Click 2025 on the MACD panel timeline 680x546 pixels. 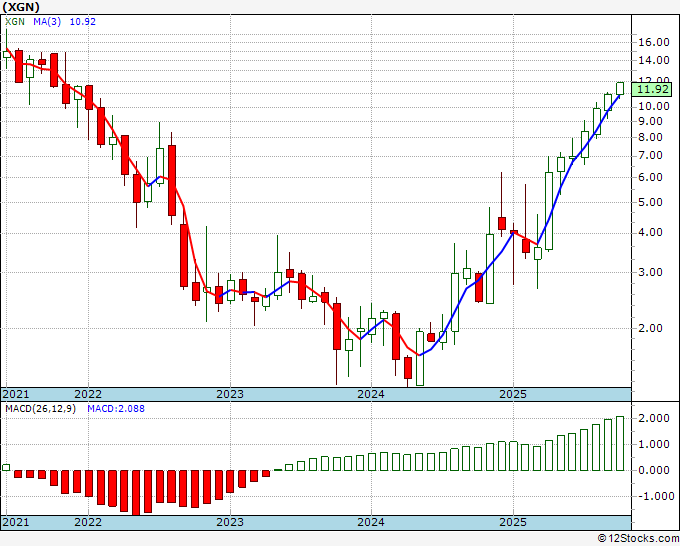click(x=513, y=522)
